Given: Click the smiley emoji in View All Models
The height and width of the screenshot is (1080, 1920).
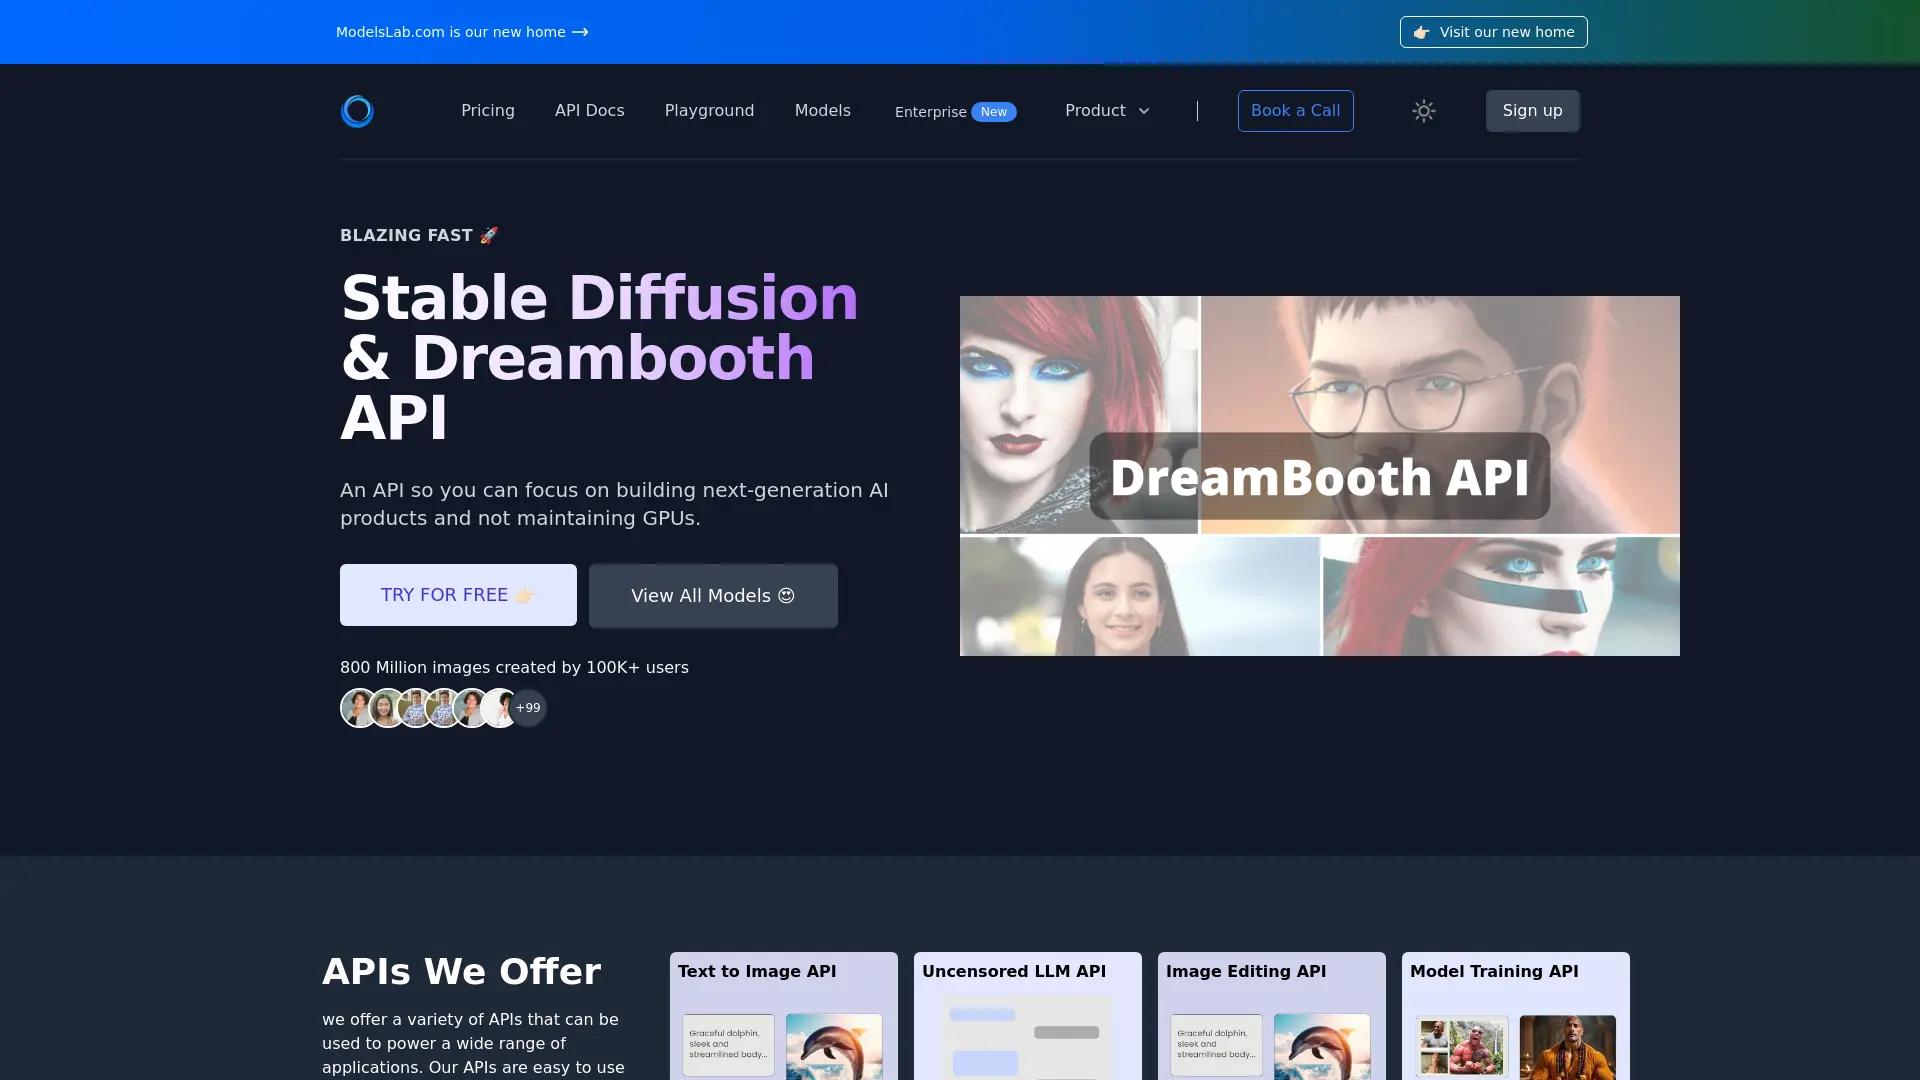Looking at the screenshot, I should tap(786, 595).
